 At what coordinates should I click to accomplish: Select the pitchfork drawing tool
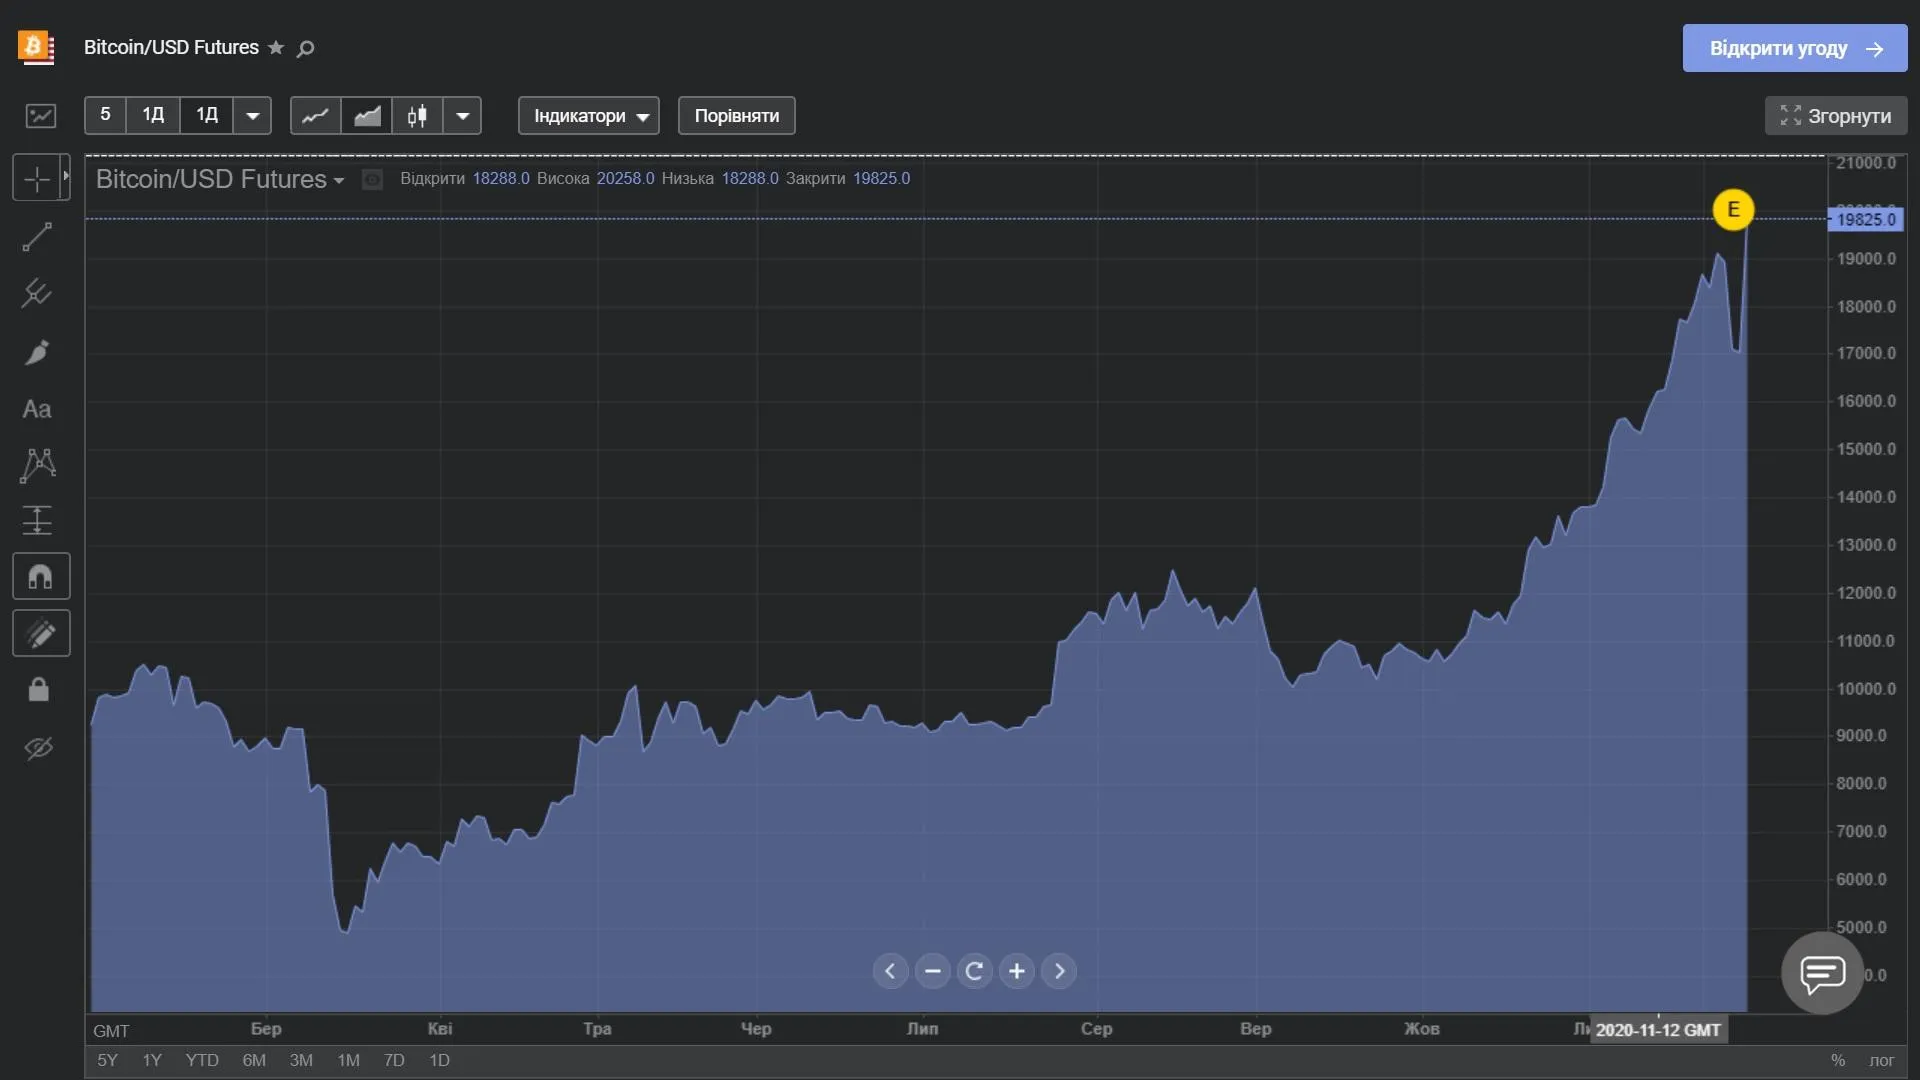point(37,293)
